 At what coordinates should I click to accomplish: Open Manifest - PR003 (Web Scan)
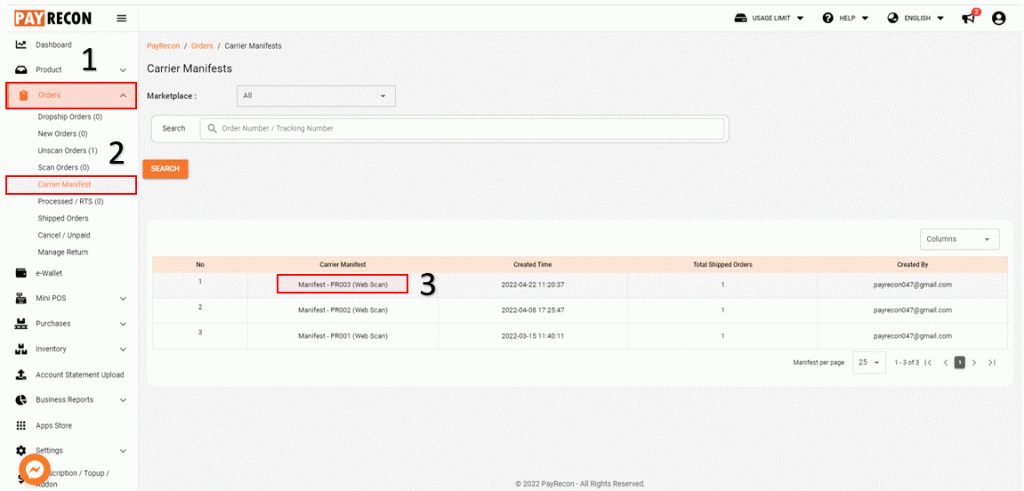click(x=343, y=285)
